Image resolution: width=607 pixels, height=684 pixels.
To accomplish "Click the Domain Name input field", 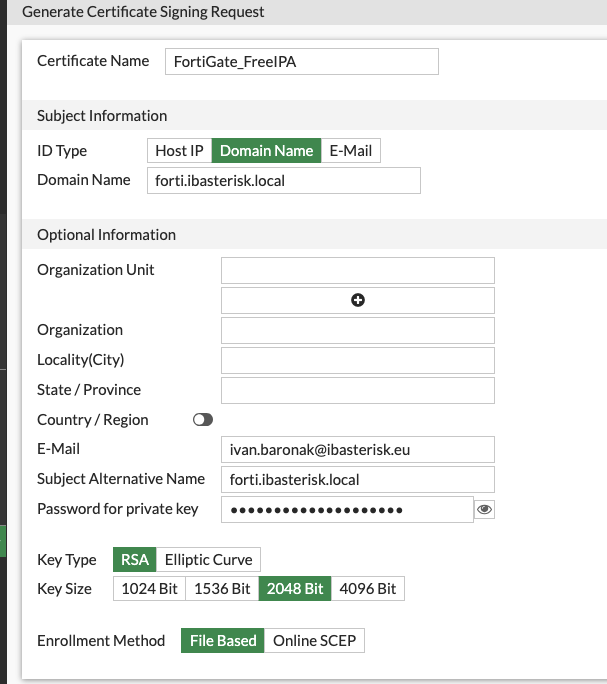I will pos(284,181).
